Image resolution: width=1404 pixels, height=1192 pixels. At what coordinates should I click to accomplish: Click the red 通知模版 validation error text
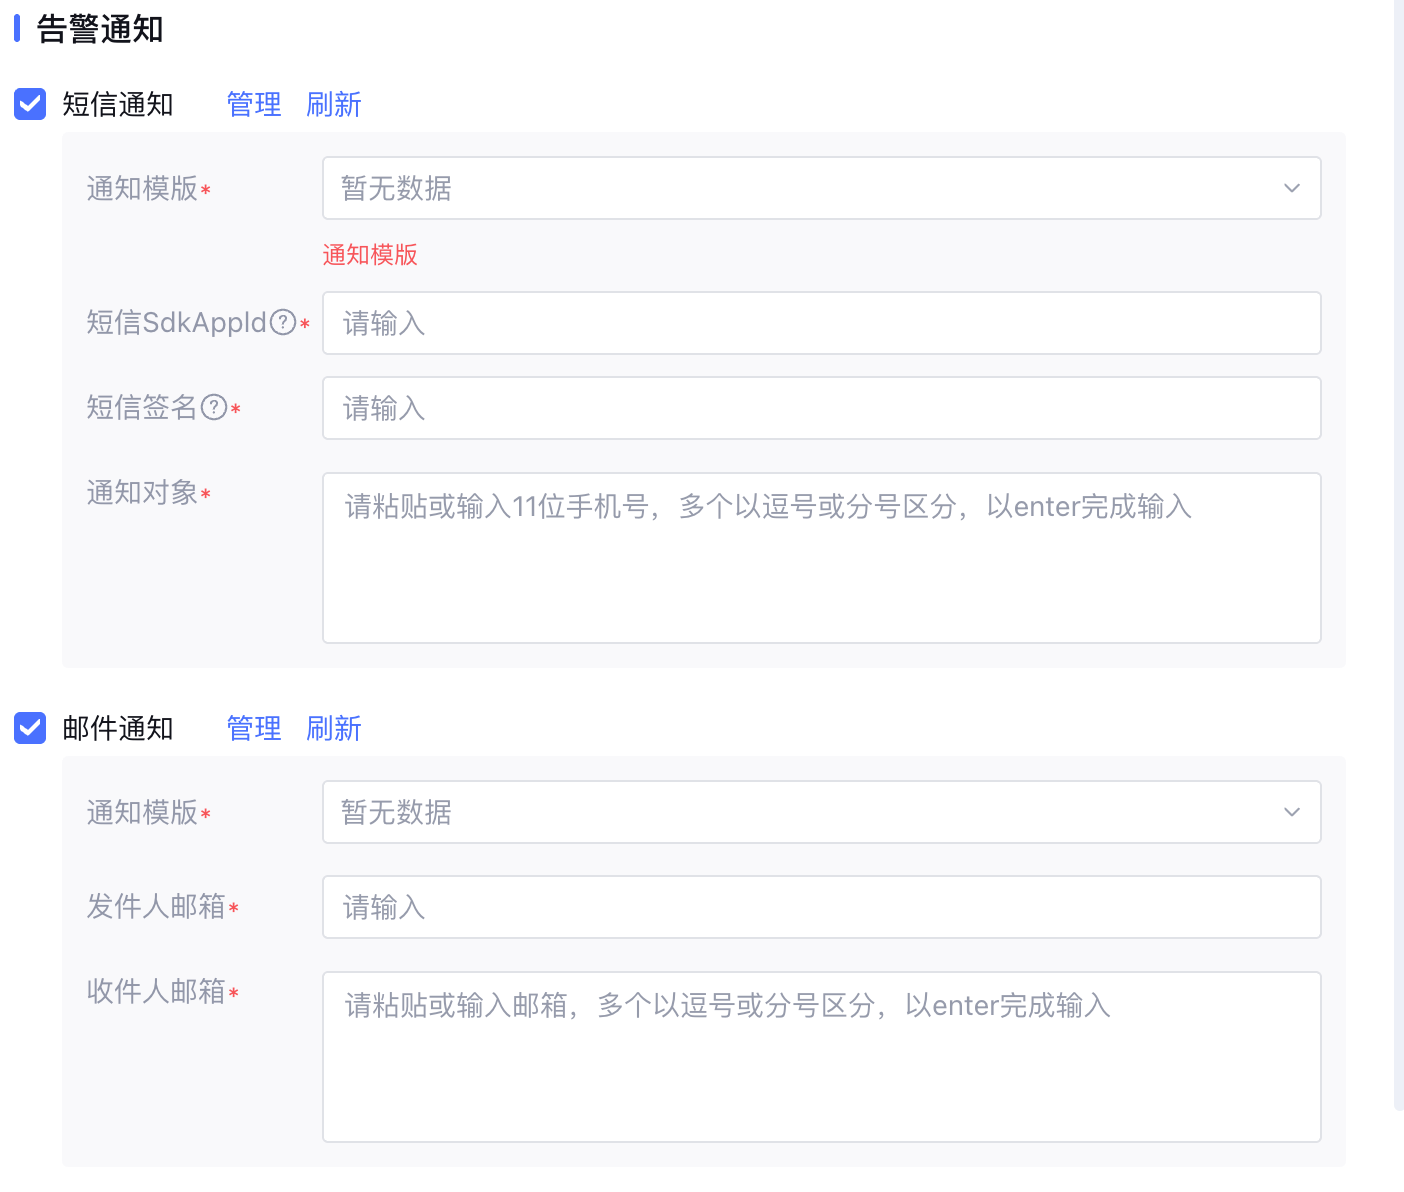pyautogui.click(x=370, y=255)
